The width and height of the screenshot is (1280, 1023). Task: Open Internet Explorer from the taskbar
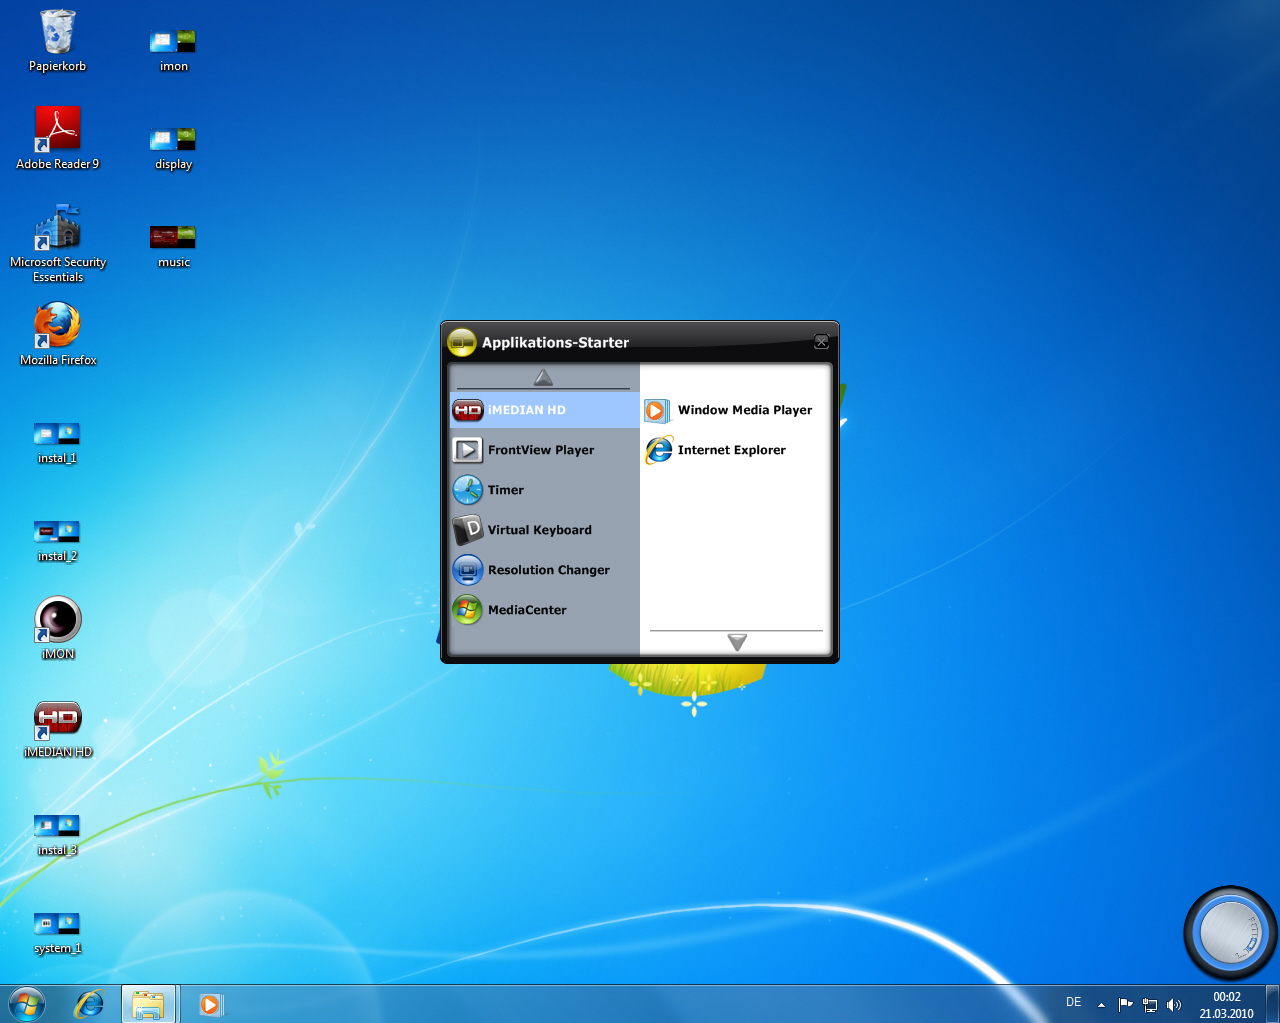pos(90,1004)
